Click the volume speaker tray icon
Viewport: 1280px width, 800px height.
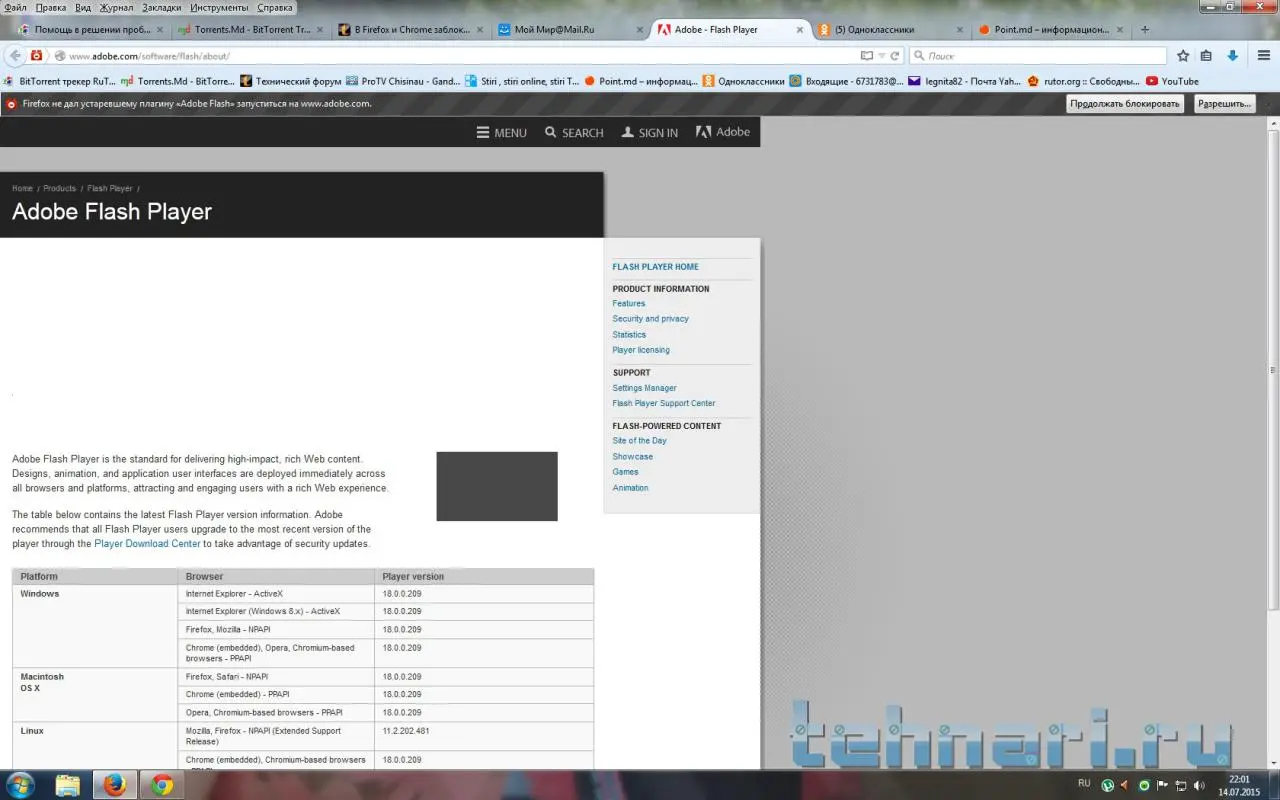(x=1199, y=785)
